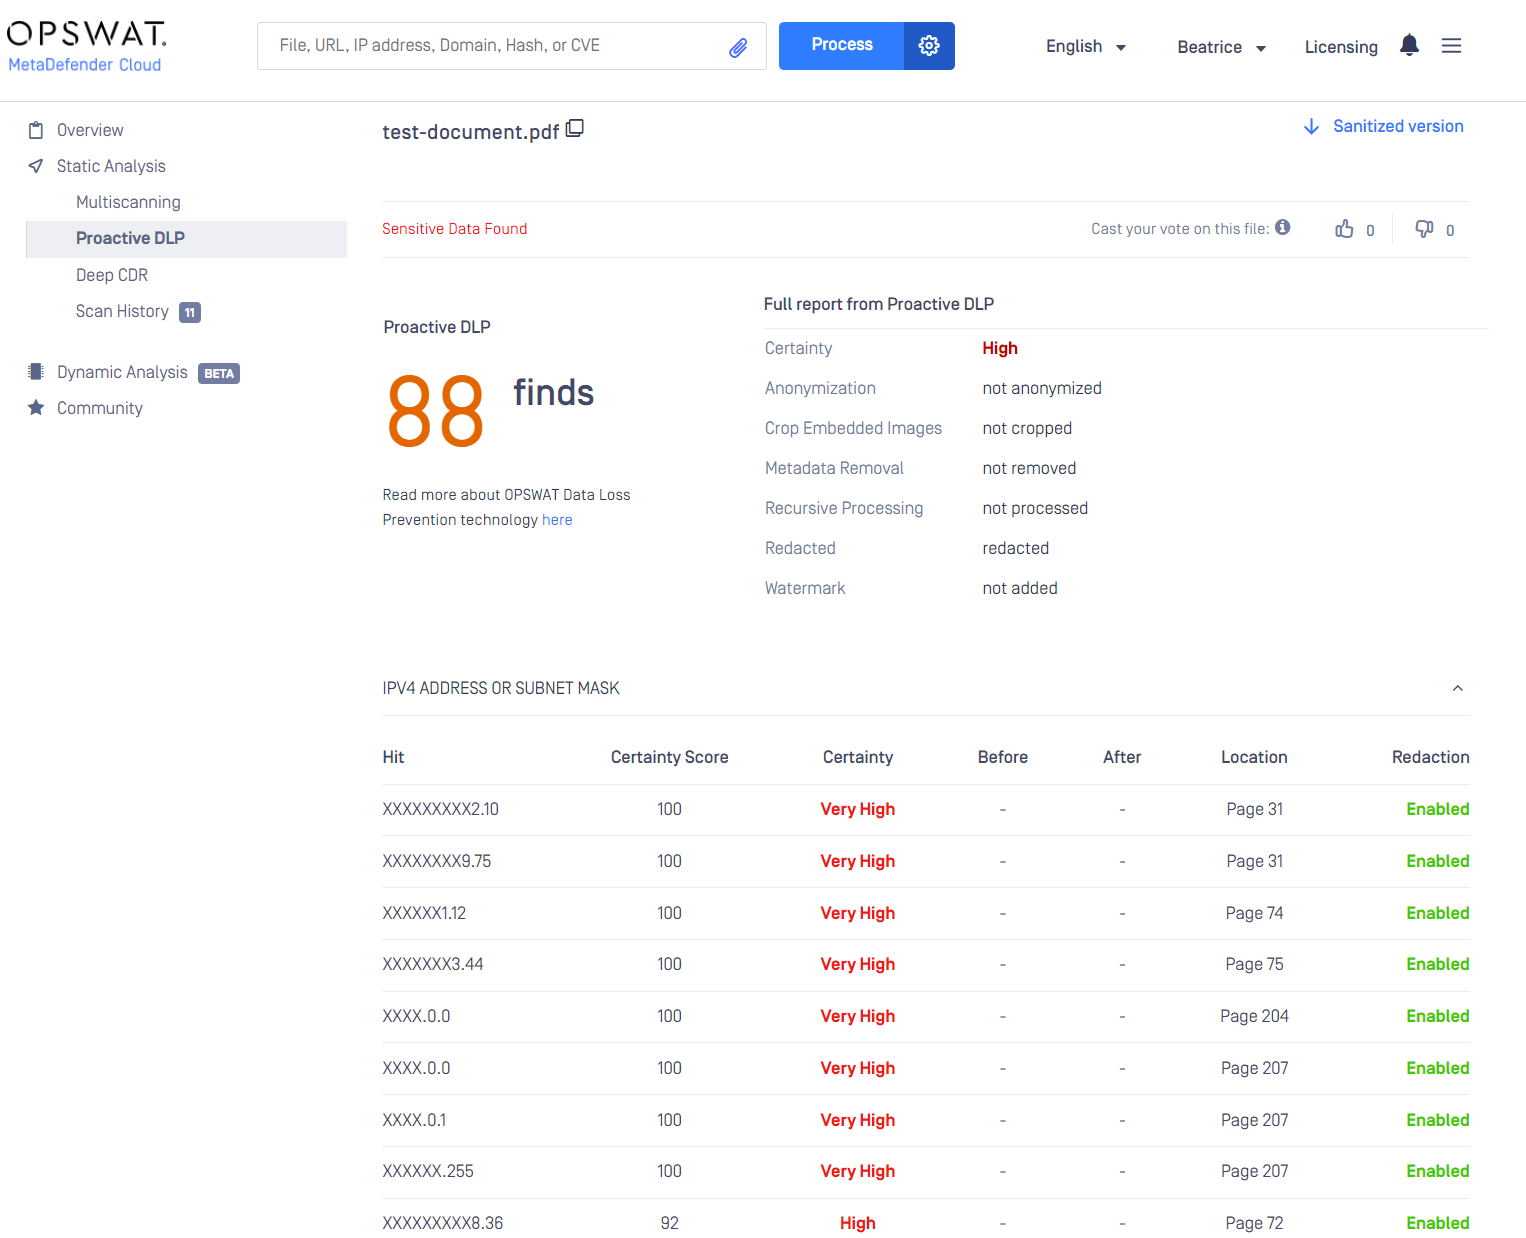Click the Scan History count badge 11

[x=190, y=312]
